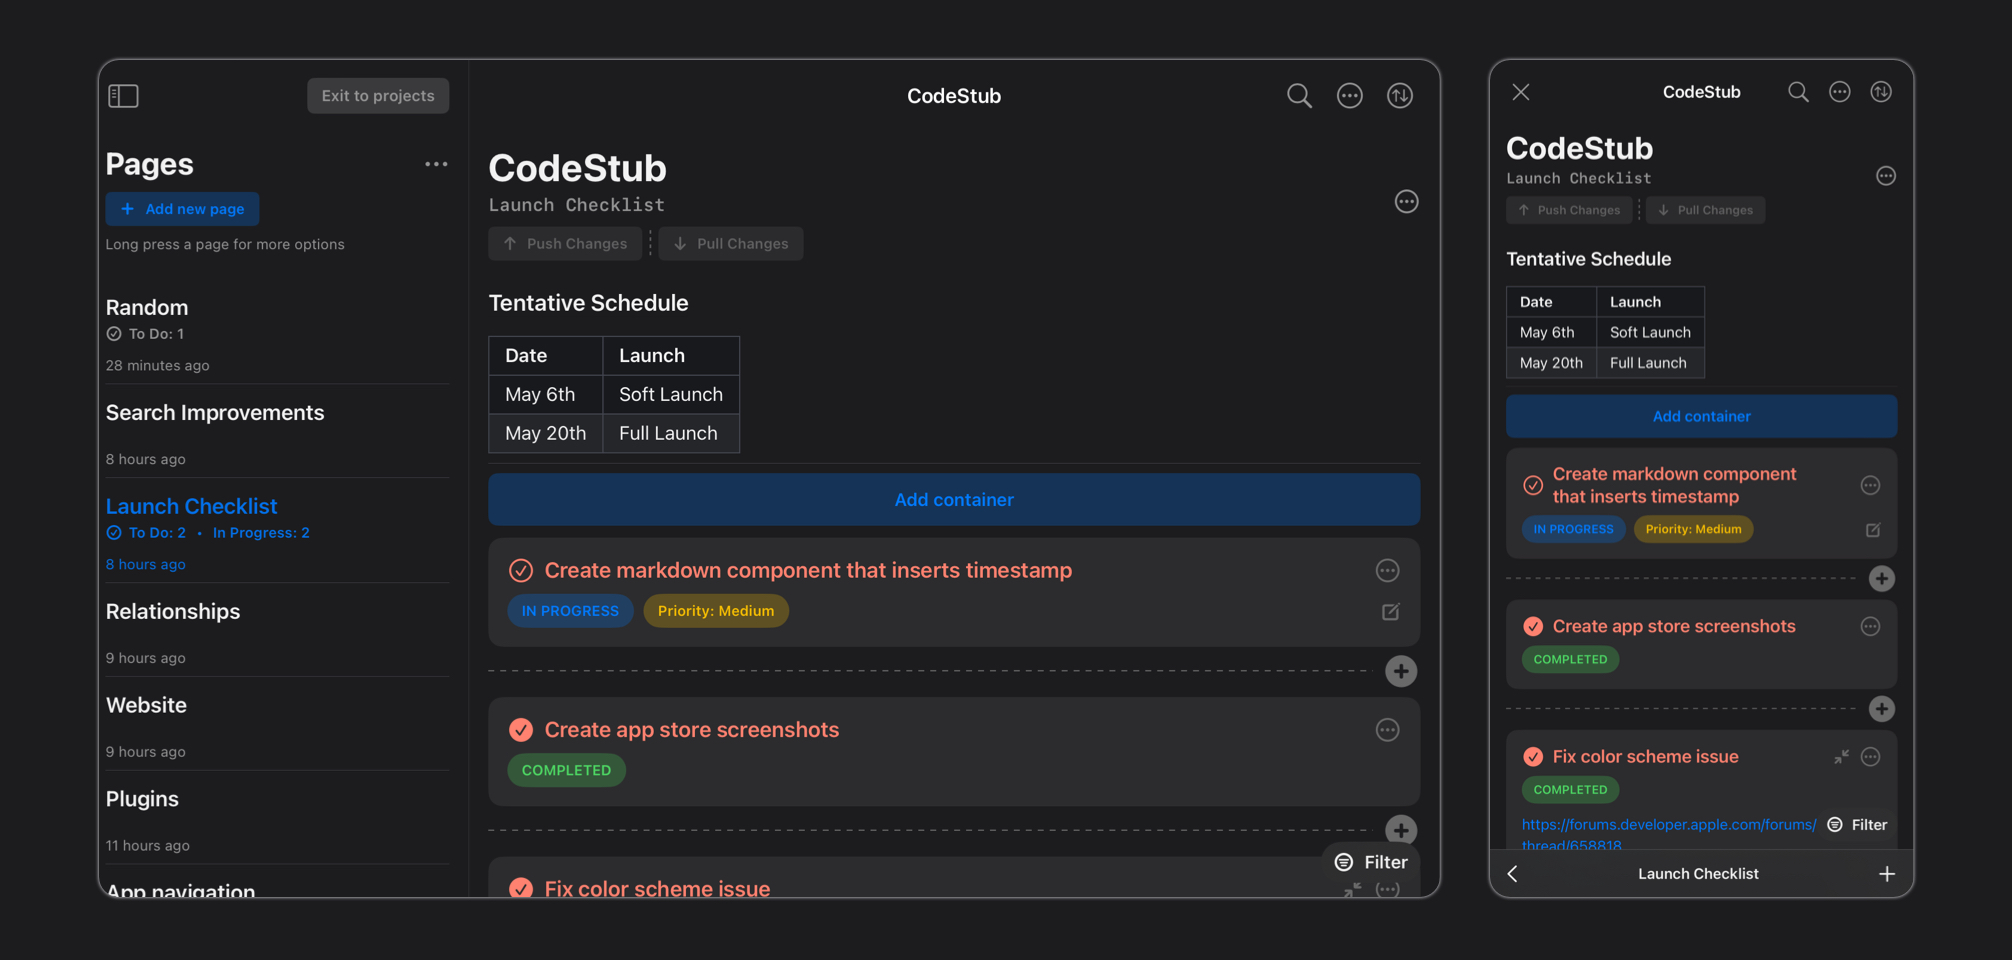The height and width of the screenshot is (960, 2012).
Task: Select the Search Improvements page
Action: [x=215, y=412]
